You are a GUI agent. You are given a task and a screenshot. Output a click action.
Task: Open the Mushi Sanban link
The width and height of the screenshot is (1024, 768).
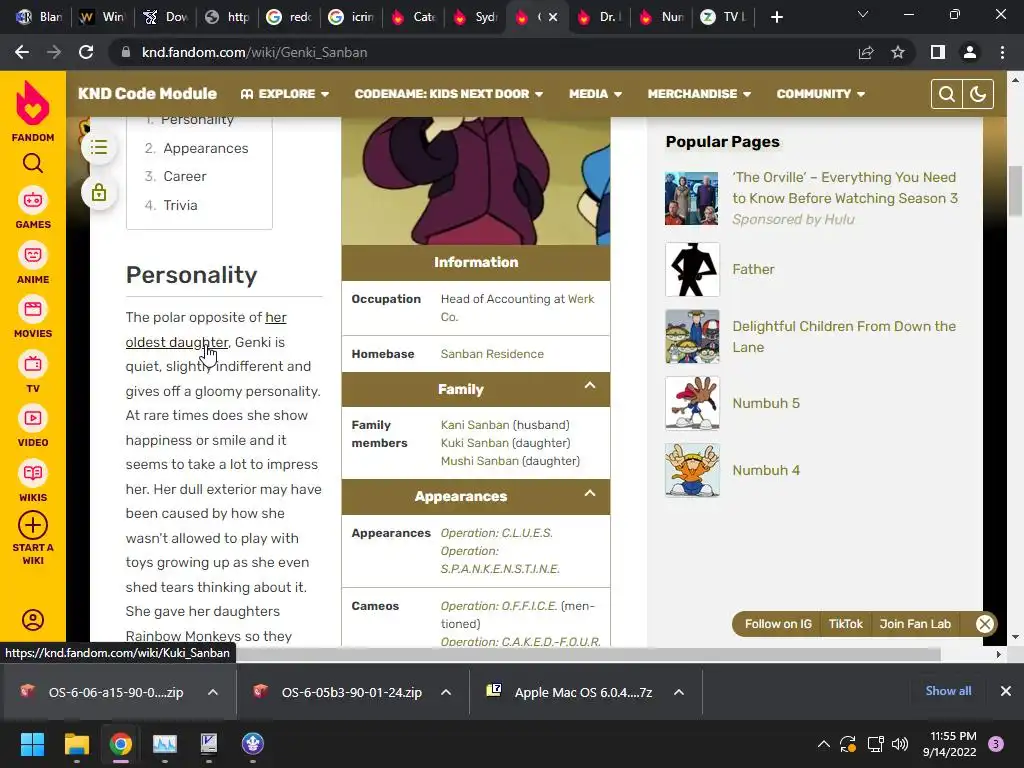click(x=479, y=461)
